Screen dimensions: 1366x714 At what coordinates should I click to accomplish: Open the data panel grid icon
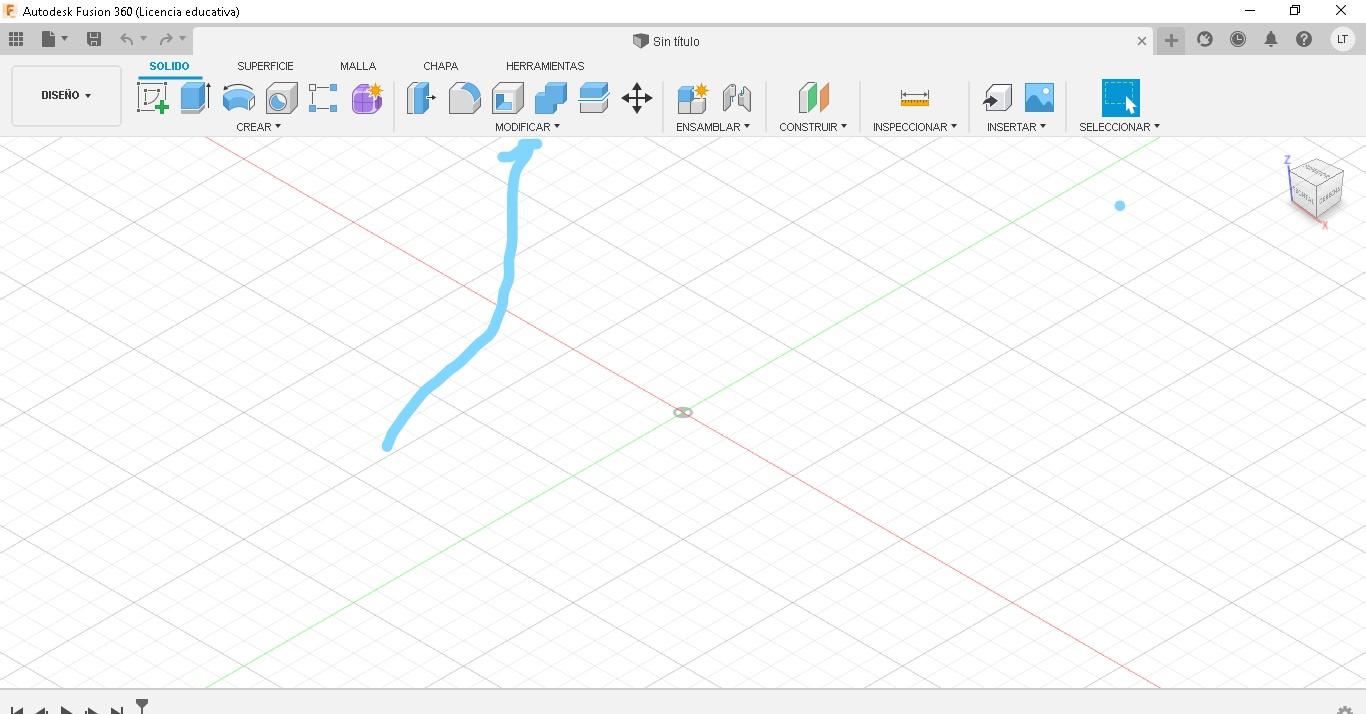(x=16, y=39)
